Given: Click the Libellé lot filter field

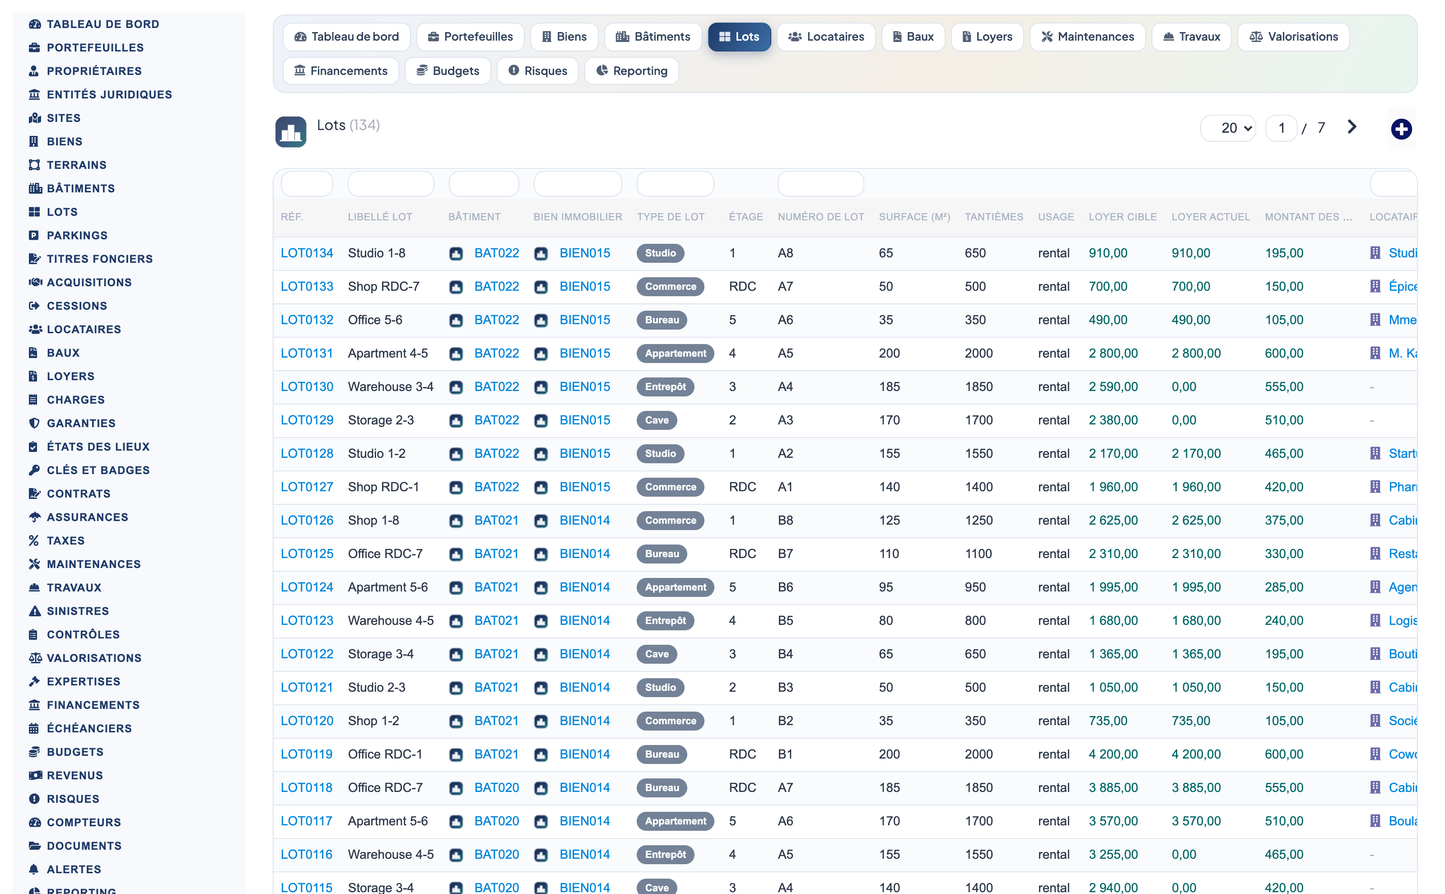Looking at the screenshot, I should (x=391, y=184).
